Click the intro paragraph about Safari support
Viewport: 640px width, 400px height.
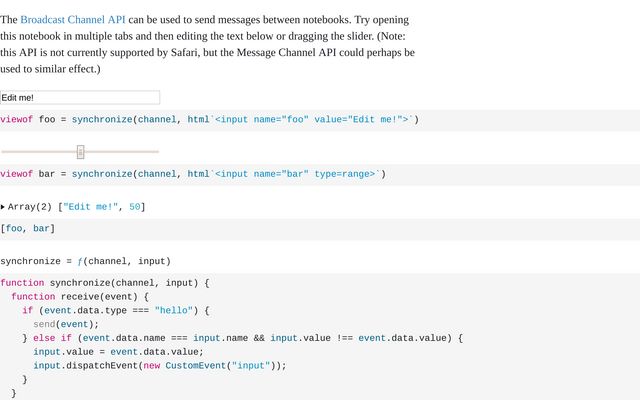point(207,52)
